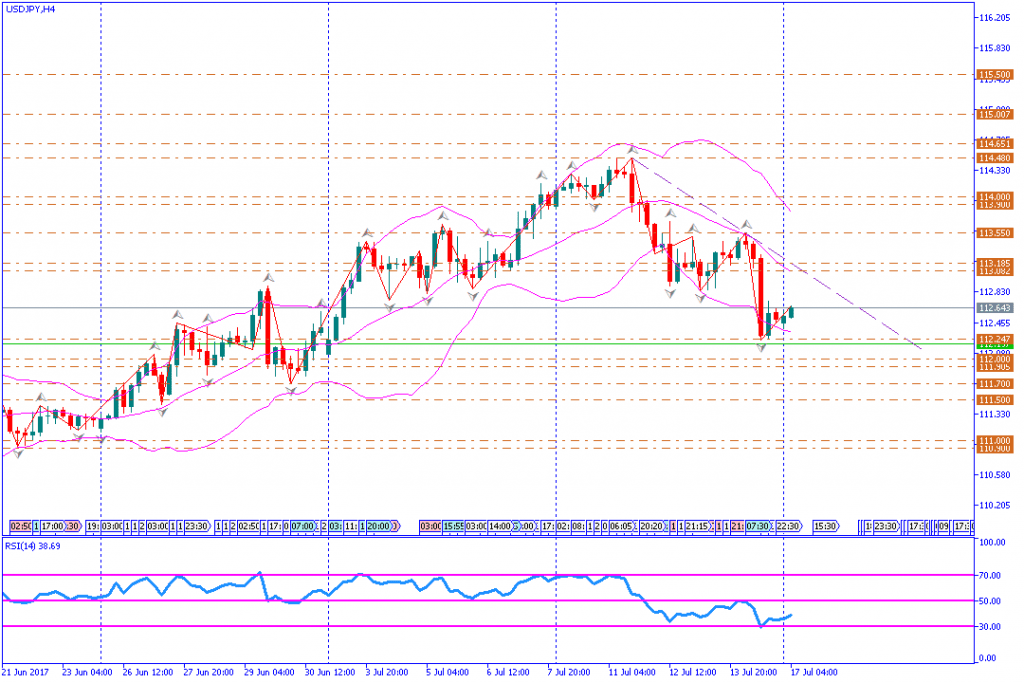
Task: Open the cyan 07:00 news event marker
Action: 302,526
